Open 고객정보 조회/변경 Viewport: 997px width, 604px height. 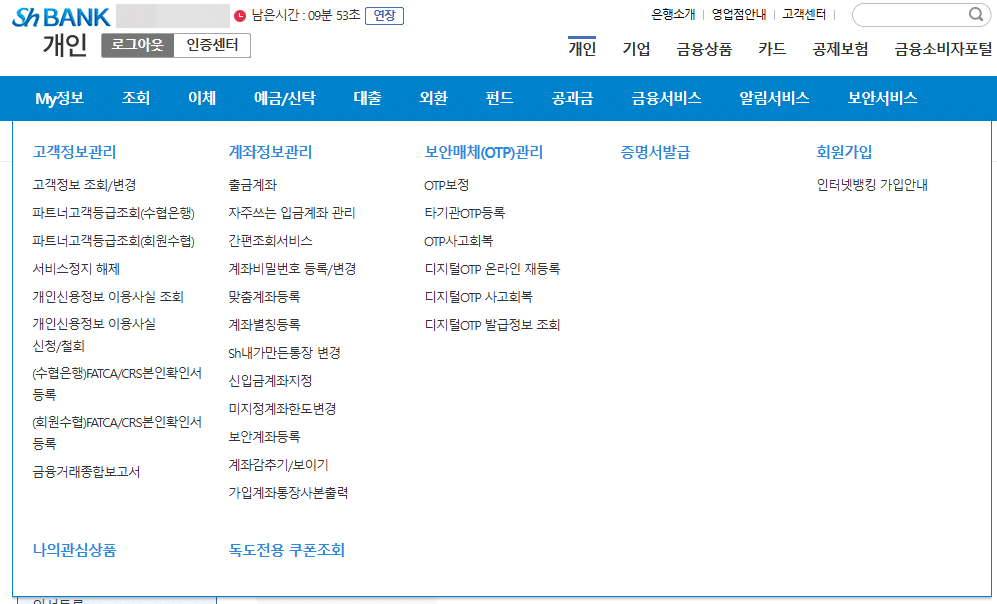coord(85,185)
